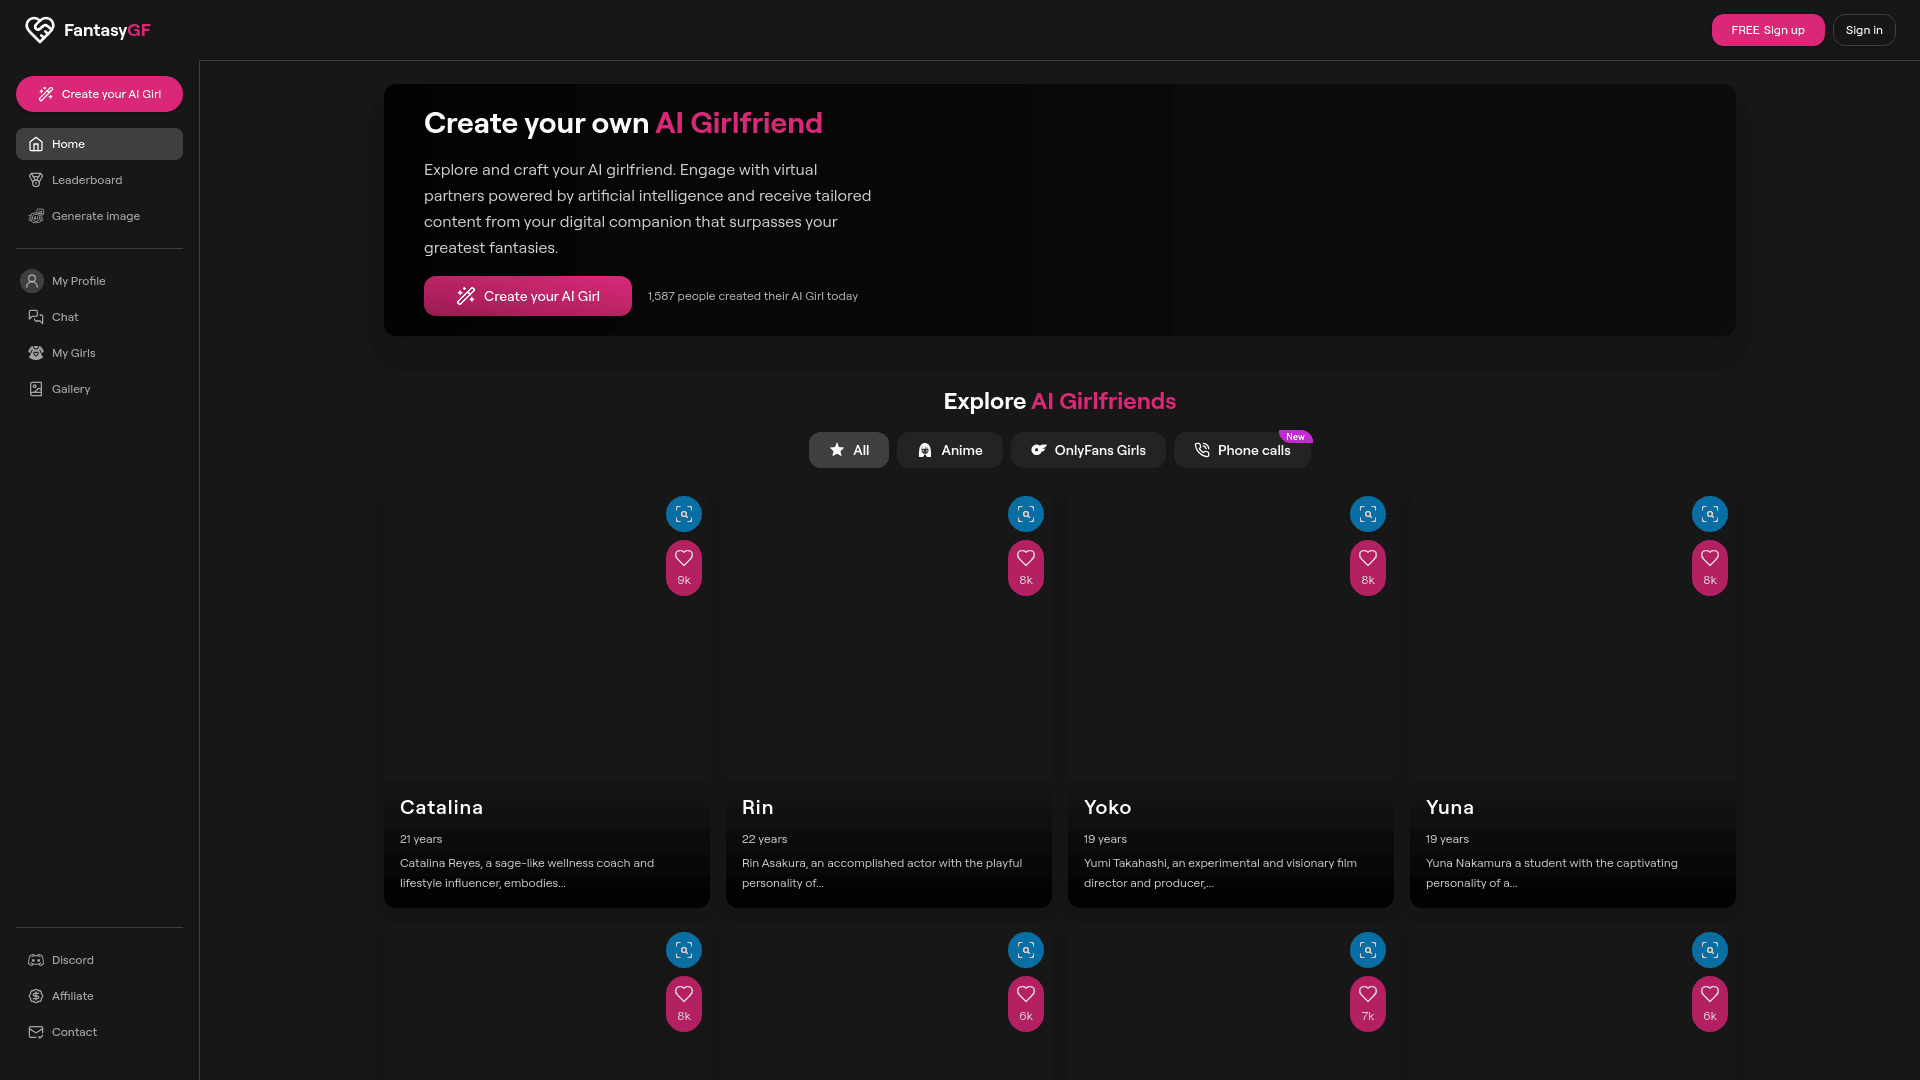Switch to the Phone calls tab
1920x1080 pixels.
pyautogui.click(x=1241, y=450)
